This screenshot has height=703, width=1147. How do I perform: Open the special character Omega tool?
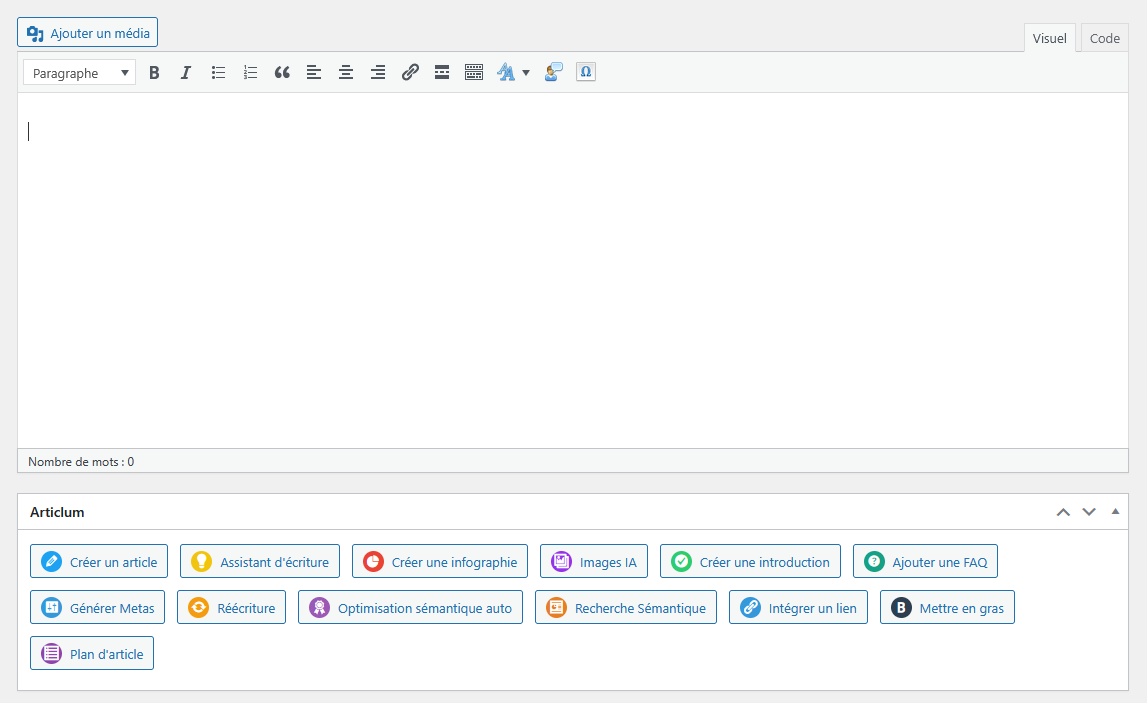[586, 73]
